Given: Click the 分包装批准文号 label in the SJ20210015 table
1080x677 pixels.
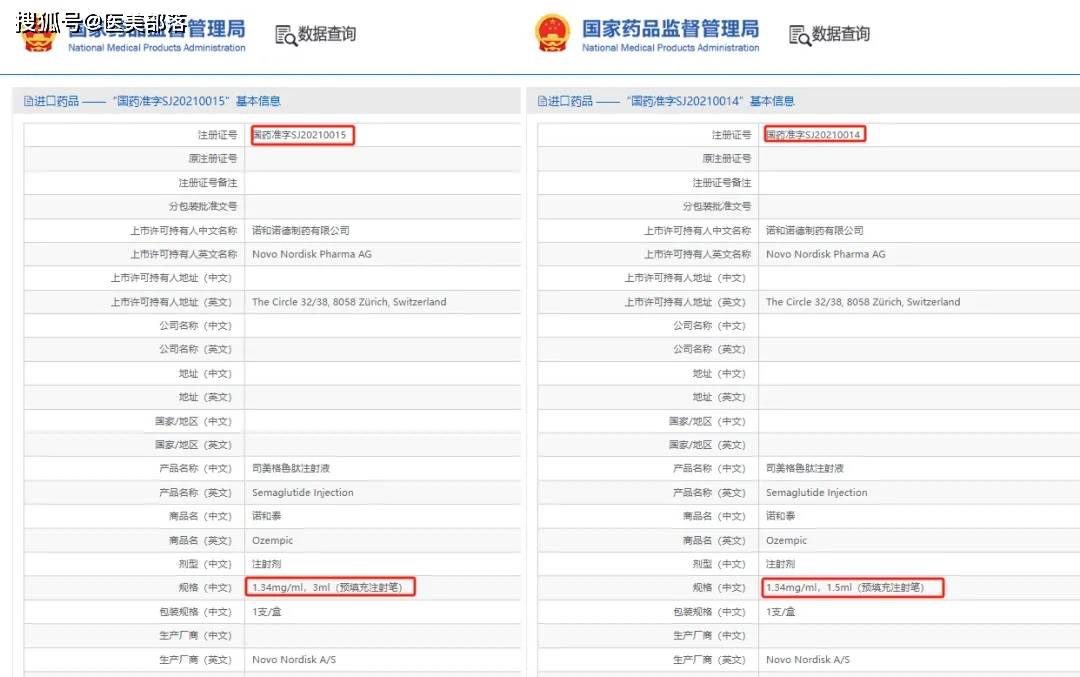Looking at the screenshot, I should tap(203, 206).
